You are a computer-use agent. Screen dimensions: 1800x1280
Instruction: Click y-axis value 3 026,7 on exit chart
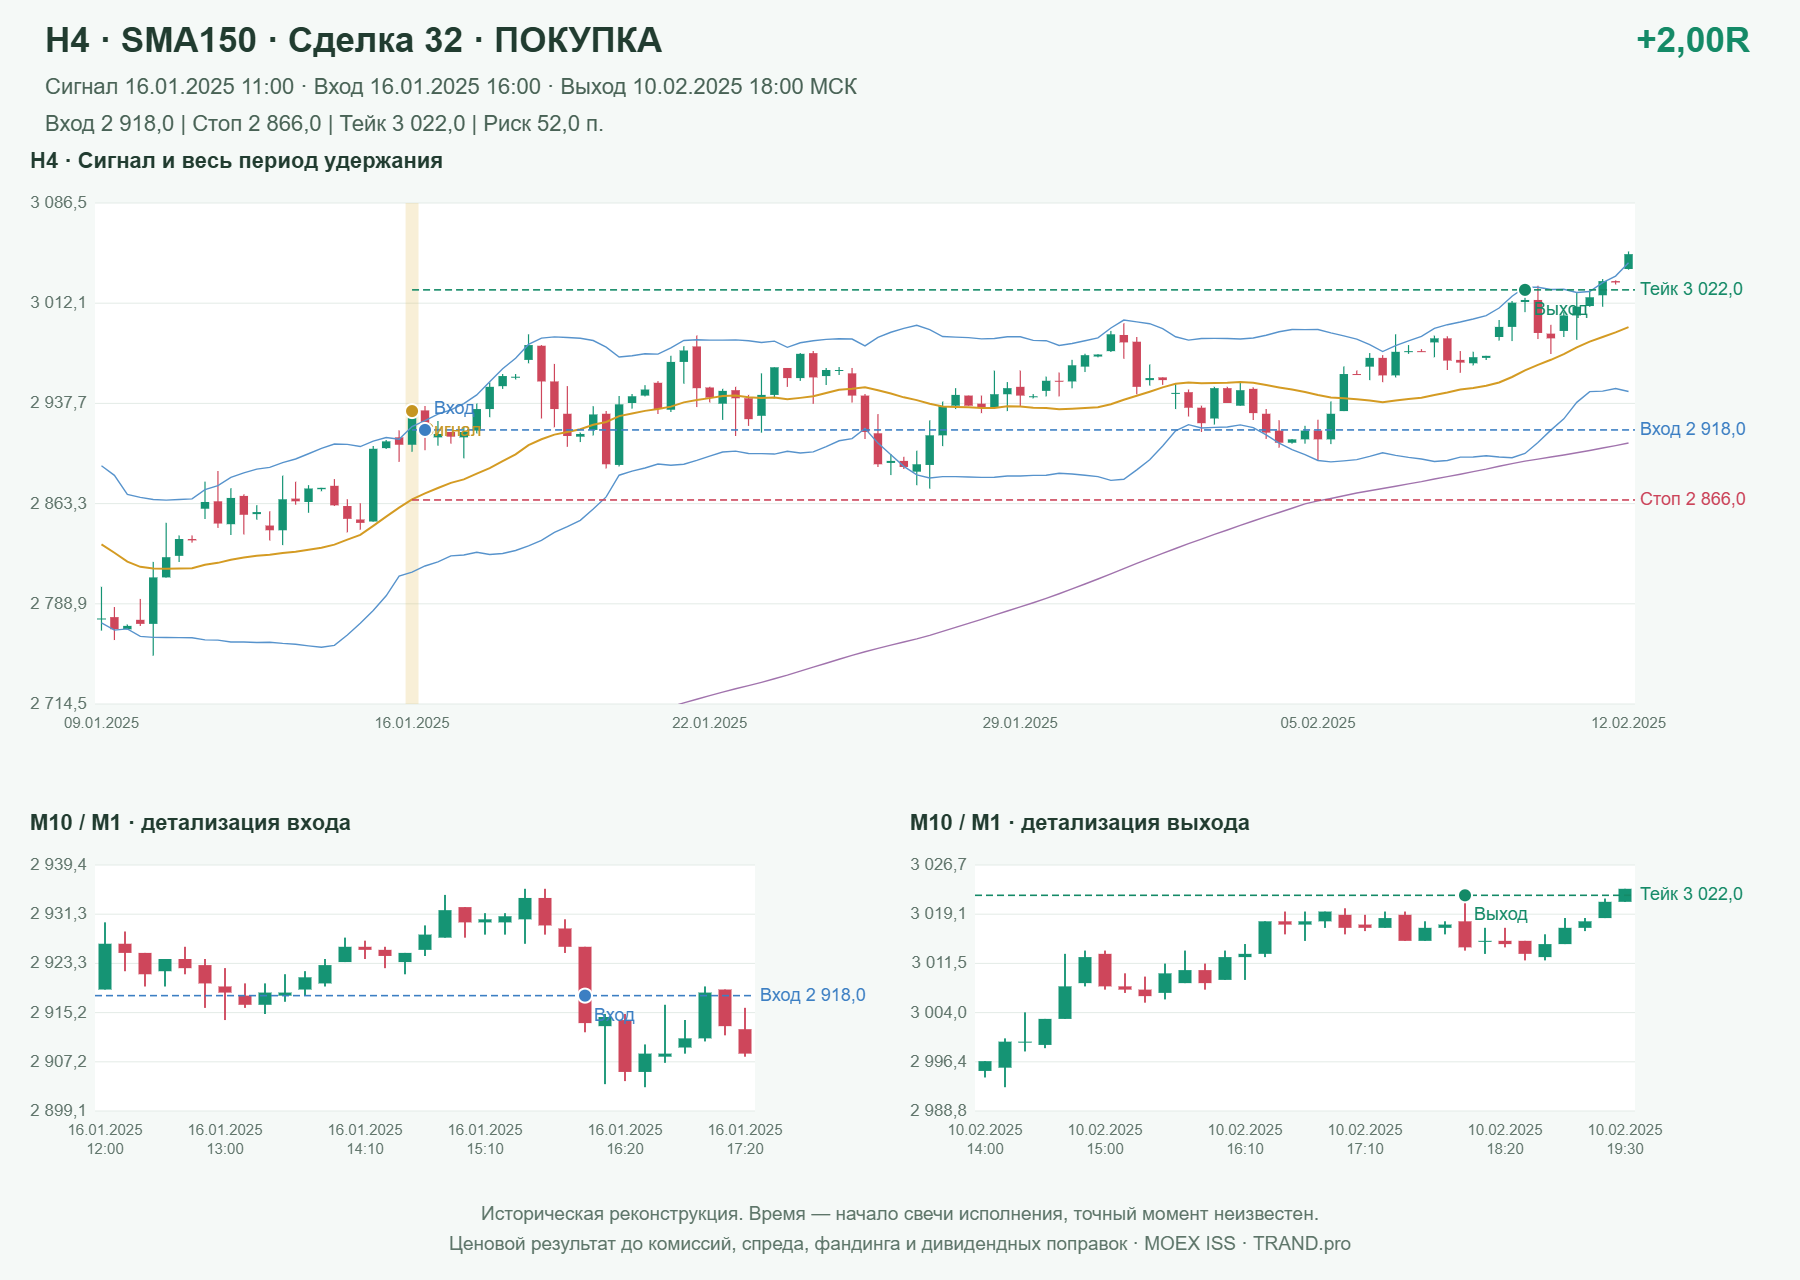point(938,865)
